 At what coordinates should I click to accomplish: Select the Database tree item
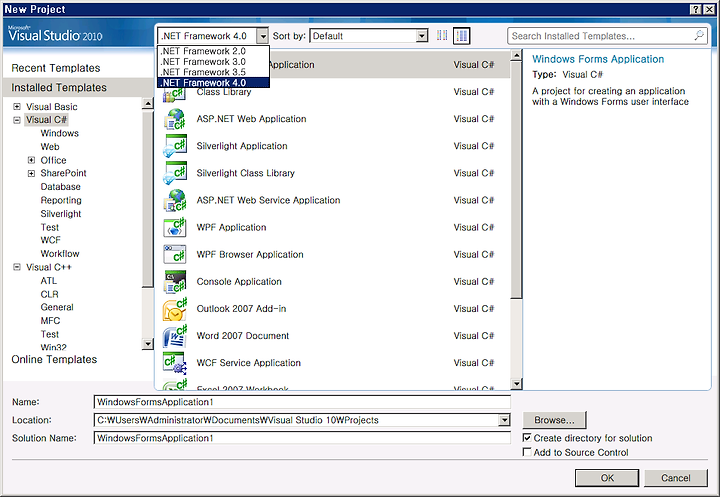pos(60,187)
